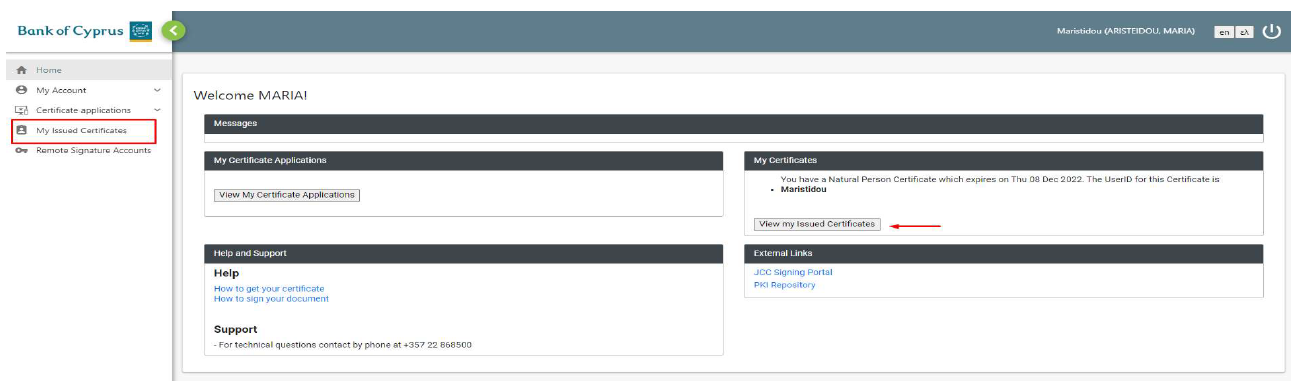The image size is (1292, 381).
Task: Click the External Links panel header
Action: point(1003,254)
